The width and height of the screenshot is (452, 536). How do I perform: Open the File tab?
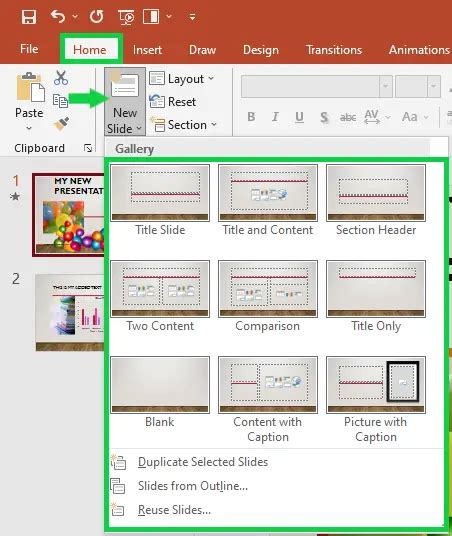tap(29, 49)
